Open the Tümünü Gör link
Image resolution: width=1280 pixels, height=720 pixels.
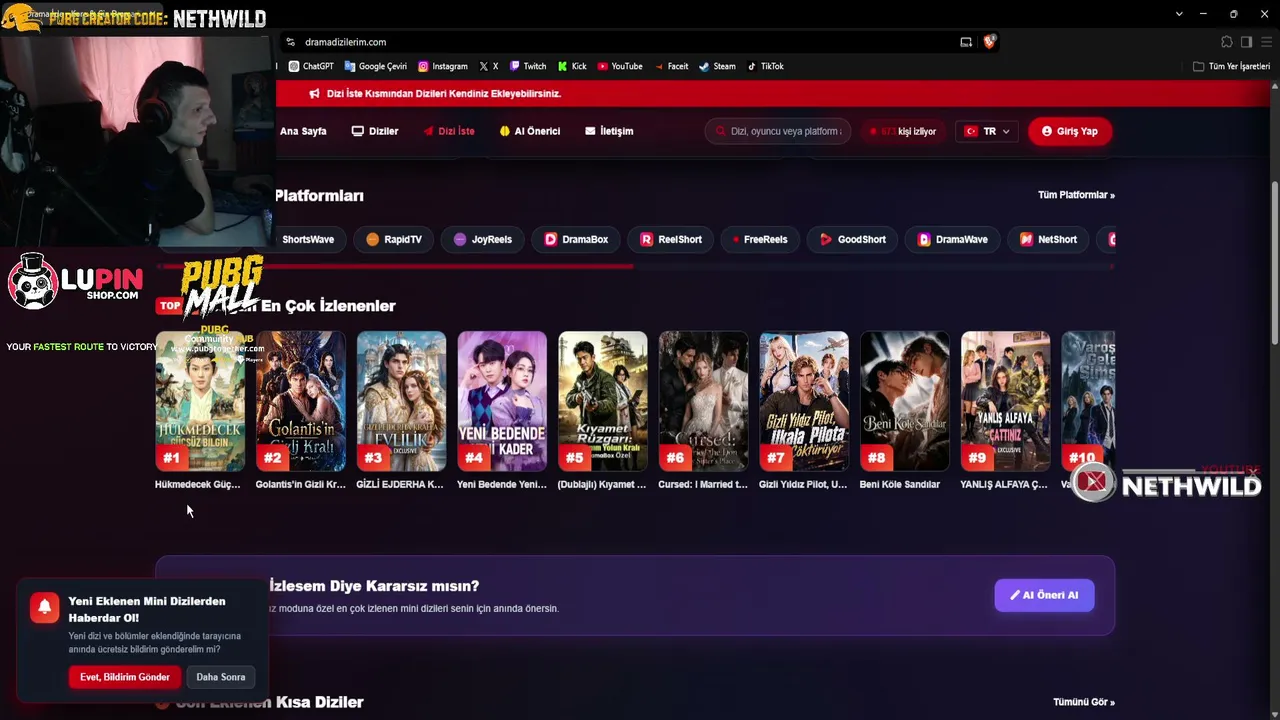pos(1084,702)
